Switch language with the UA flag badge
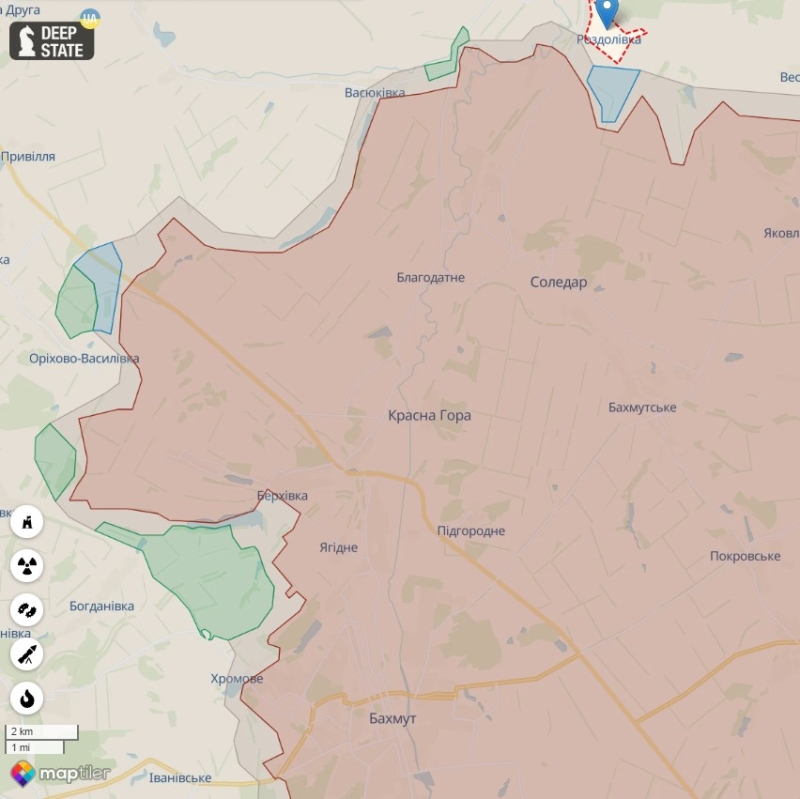This screenshot has height=799, width=800. click(90, 19)
